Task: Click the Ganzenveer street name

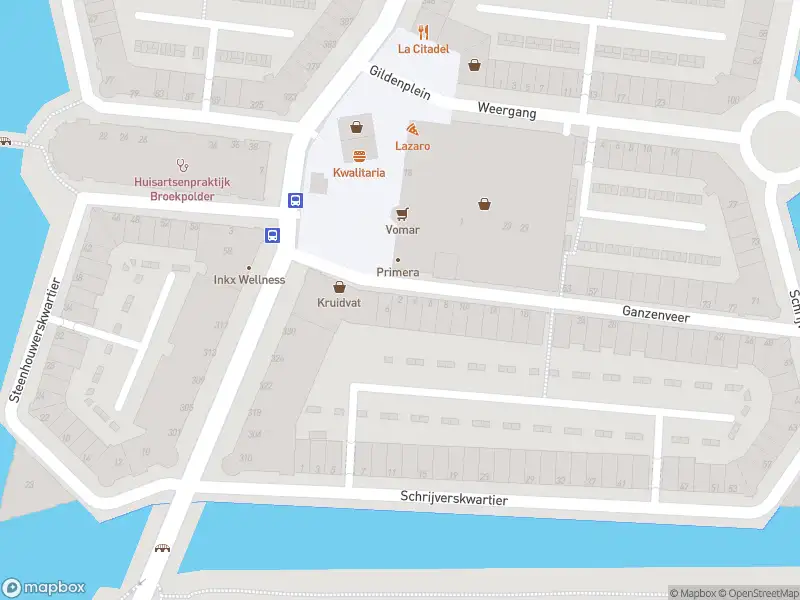Action: click(656, 314)
